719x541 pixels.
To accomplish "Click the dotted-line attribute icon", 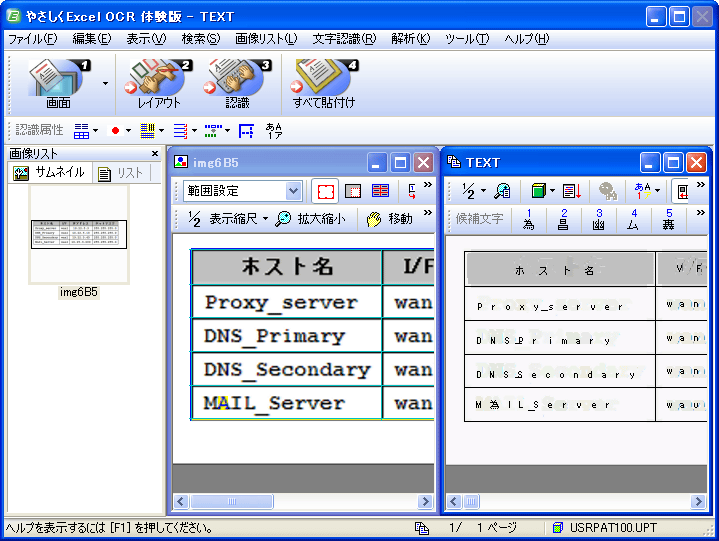I will tap(213, 131).
